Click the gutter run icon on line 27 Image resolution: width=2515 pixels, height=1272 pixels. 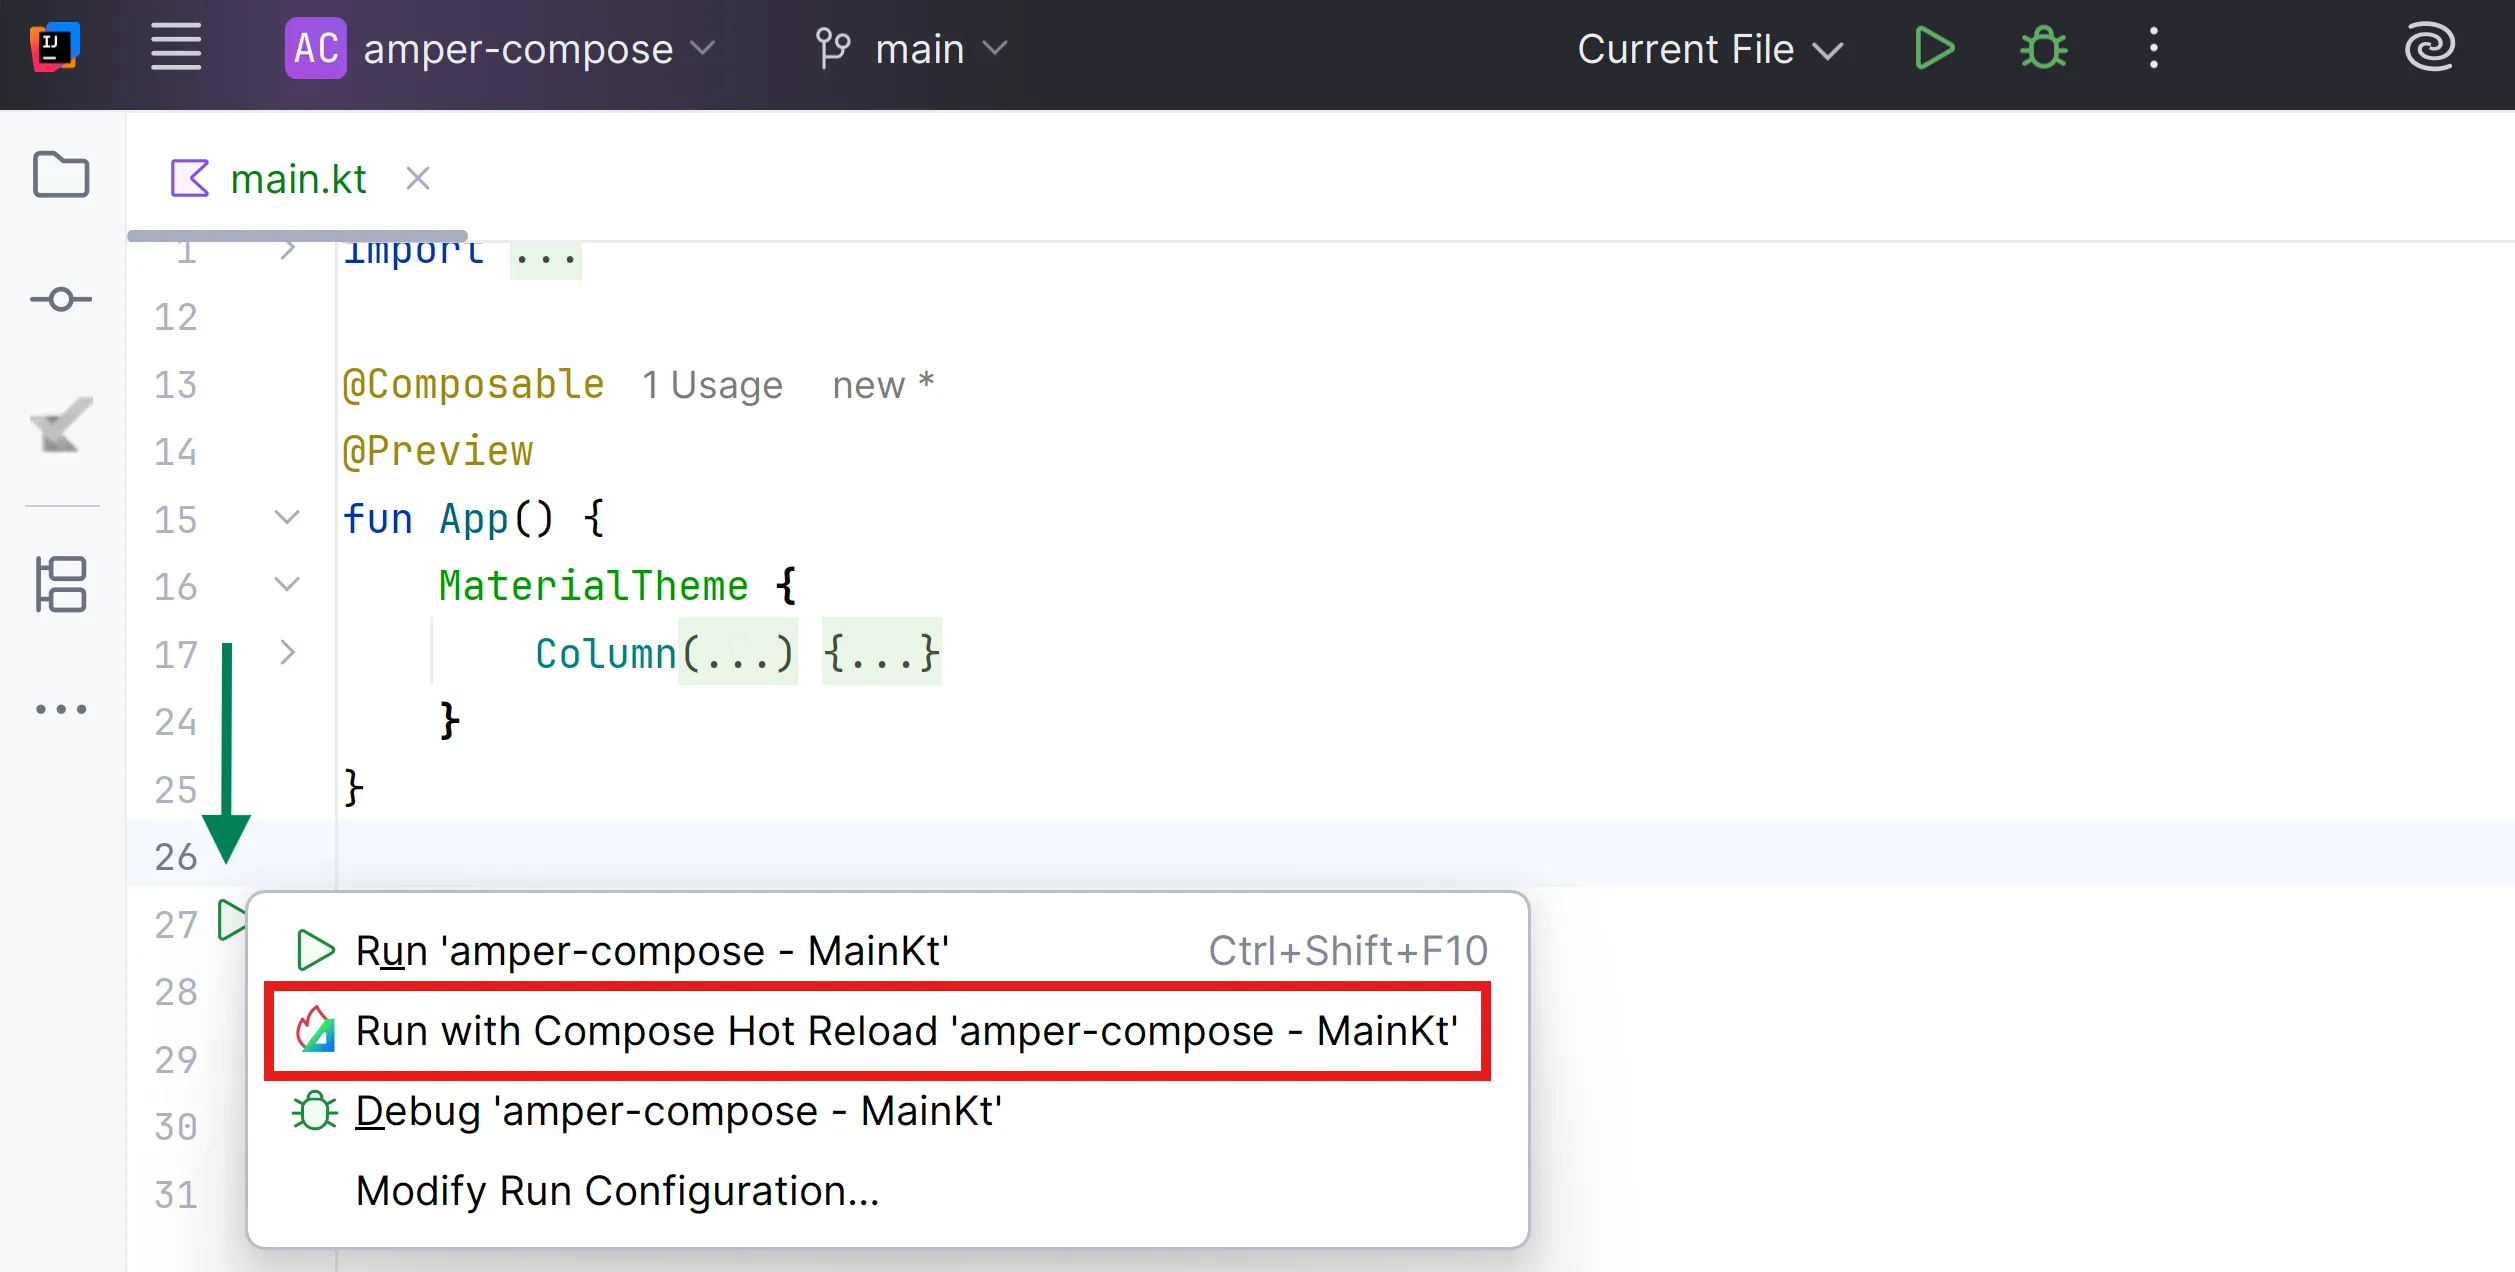[x=231, y=919]
